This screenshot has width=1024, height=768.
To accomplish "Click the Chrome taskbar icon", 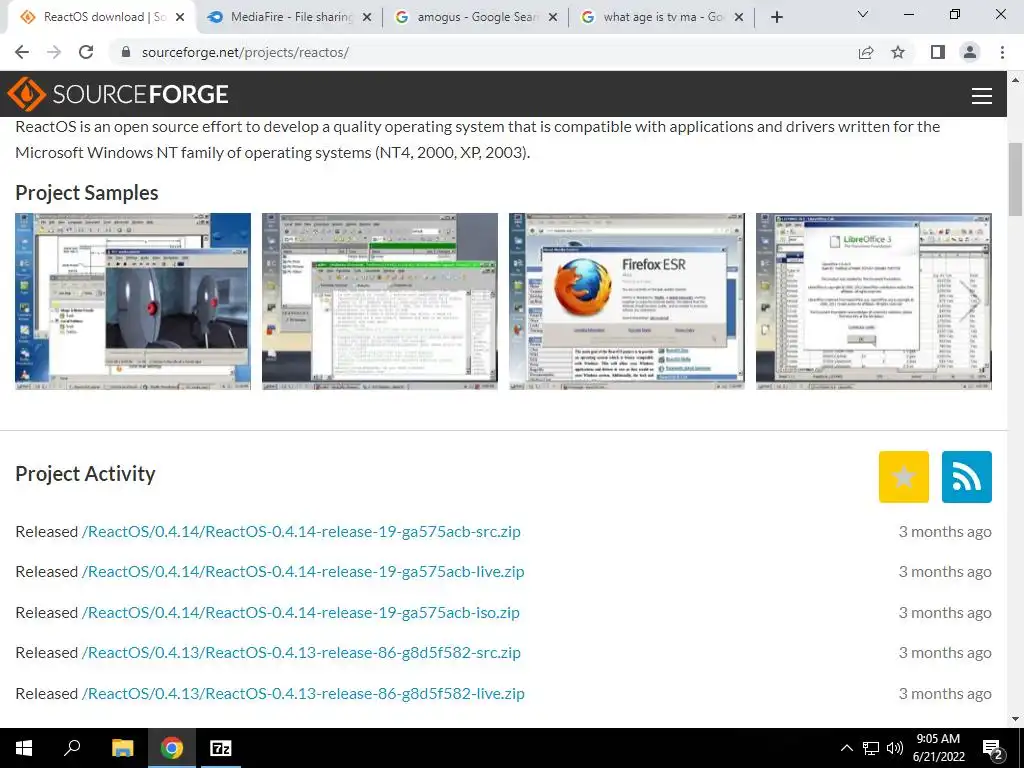I will [x=172, y=748].
